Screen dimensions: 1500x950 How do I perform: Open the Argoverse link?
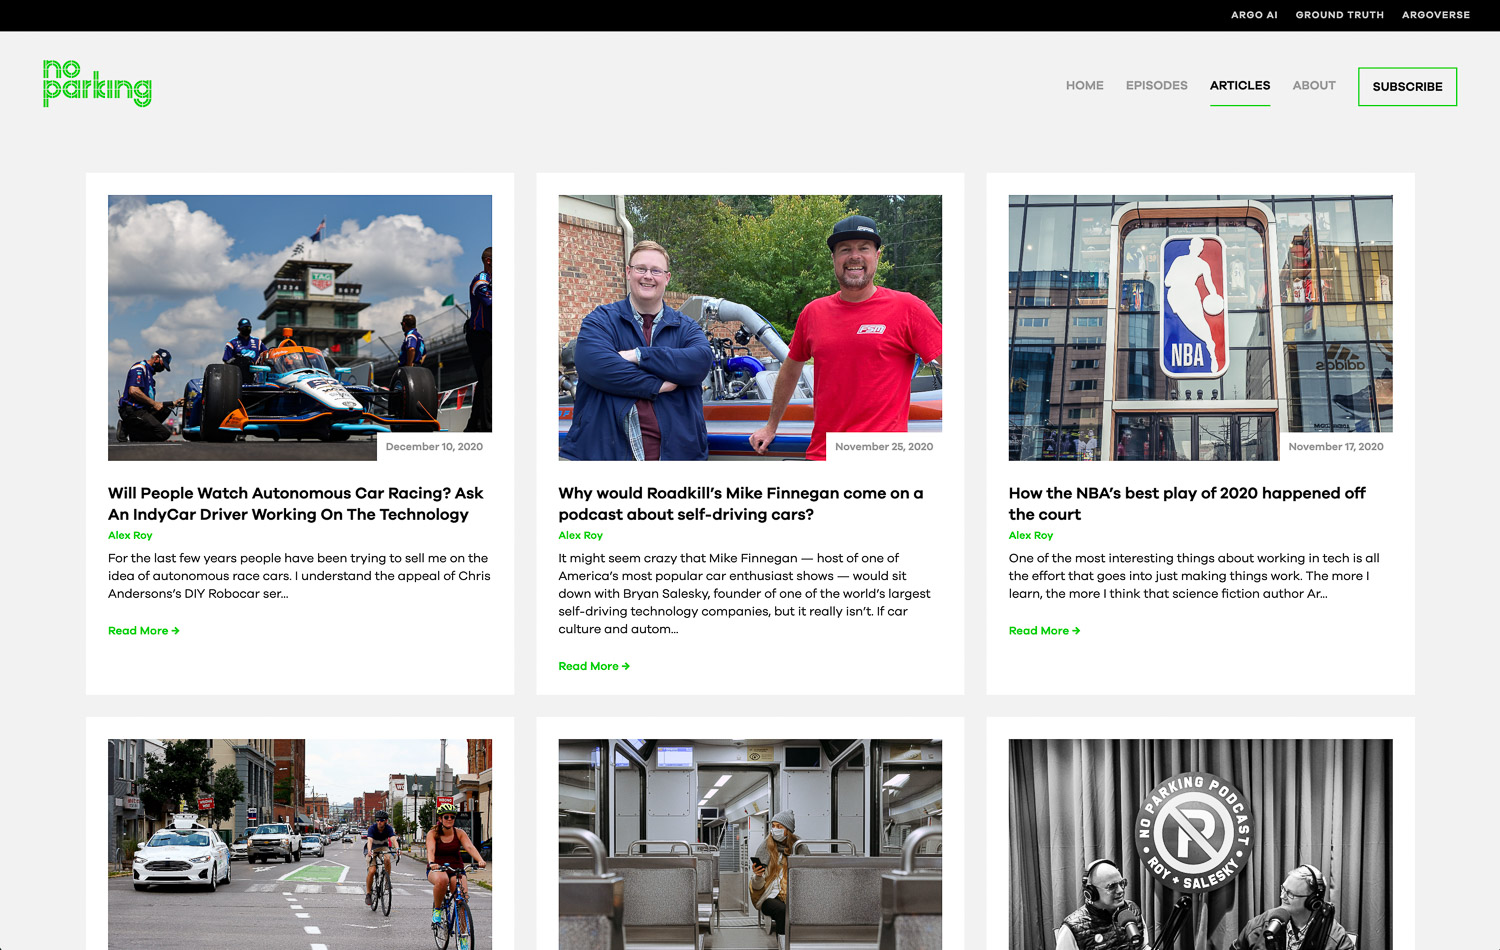click(x=1436, y=15)
